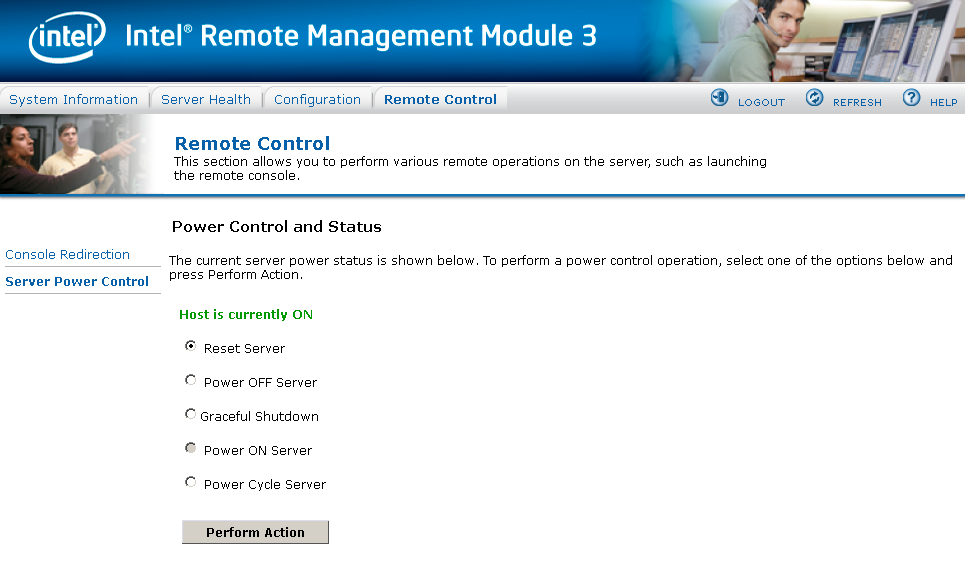Image resolution: width=965 pixels, height=582 pixels.
Task: Switch to the Server Health tab
Action: coord(206,100)
